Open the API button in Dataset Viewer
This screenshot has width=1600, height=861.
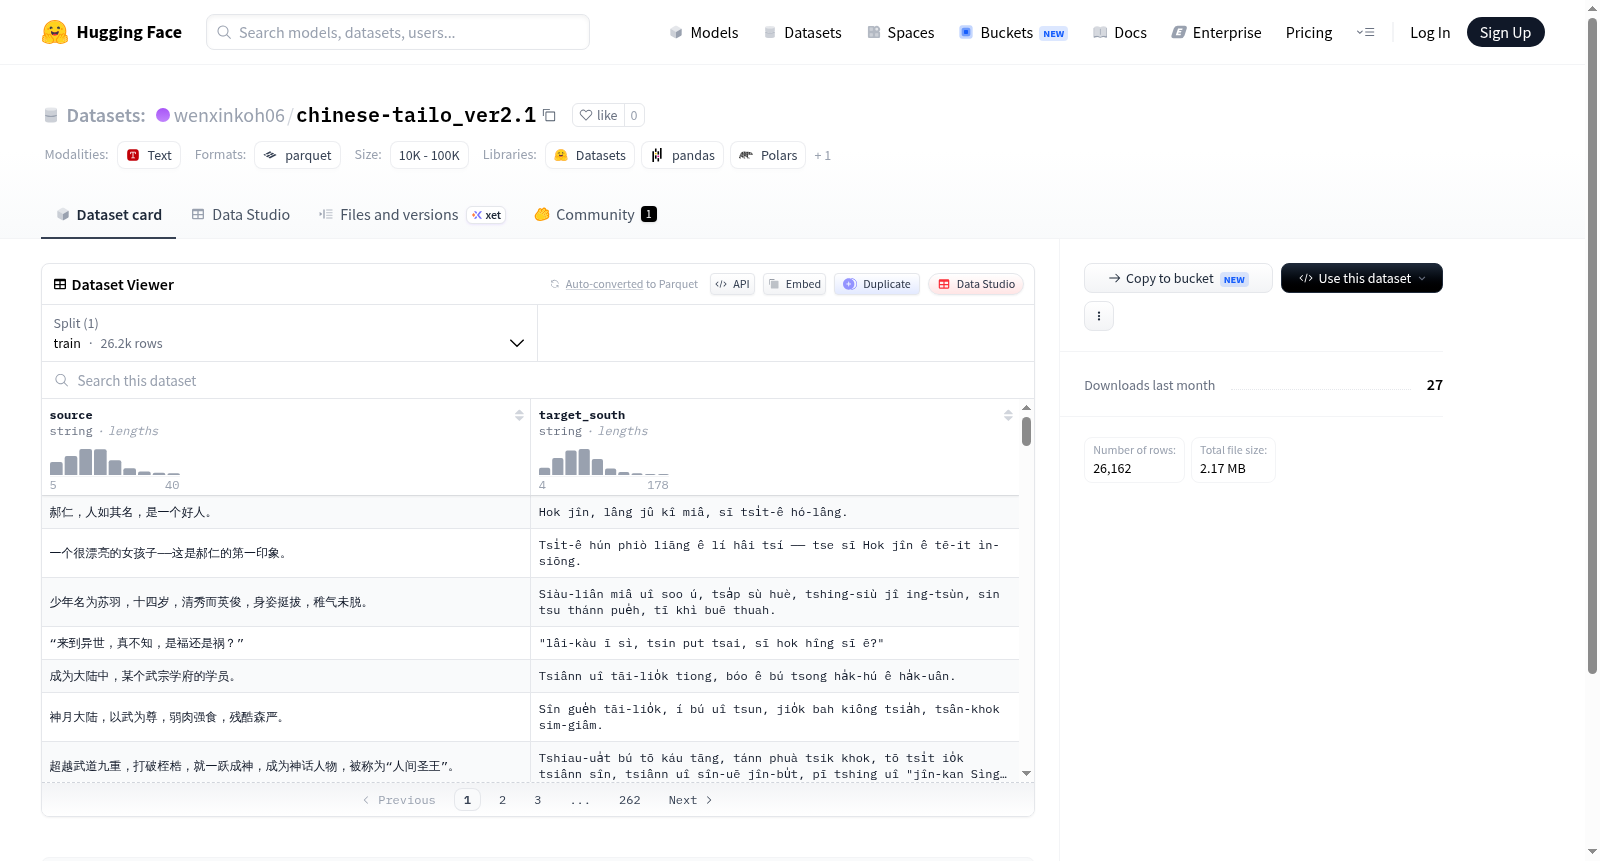pyautogui.click(x=732, y=284)
